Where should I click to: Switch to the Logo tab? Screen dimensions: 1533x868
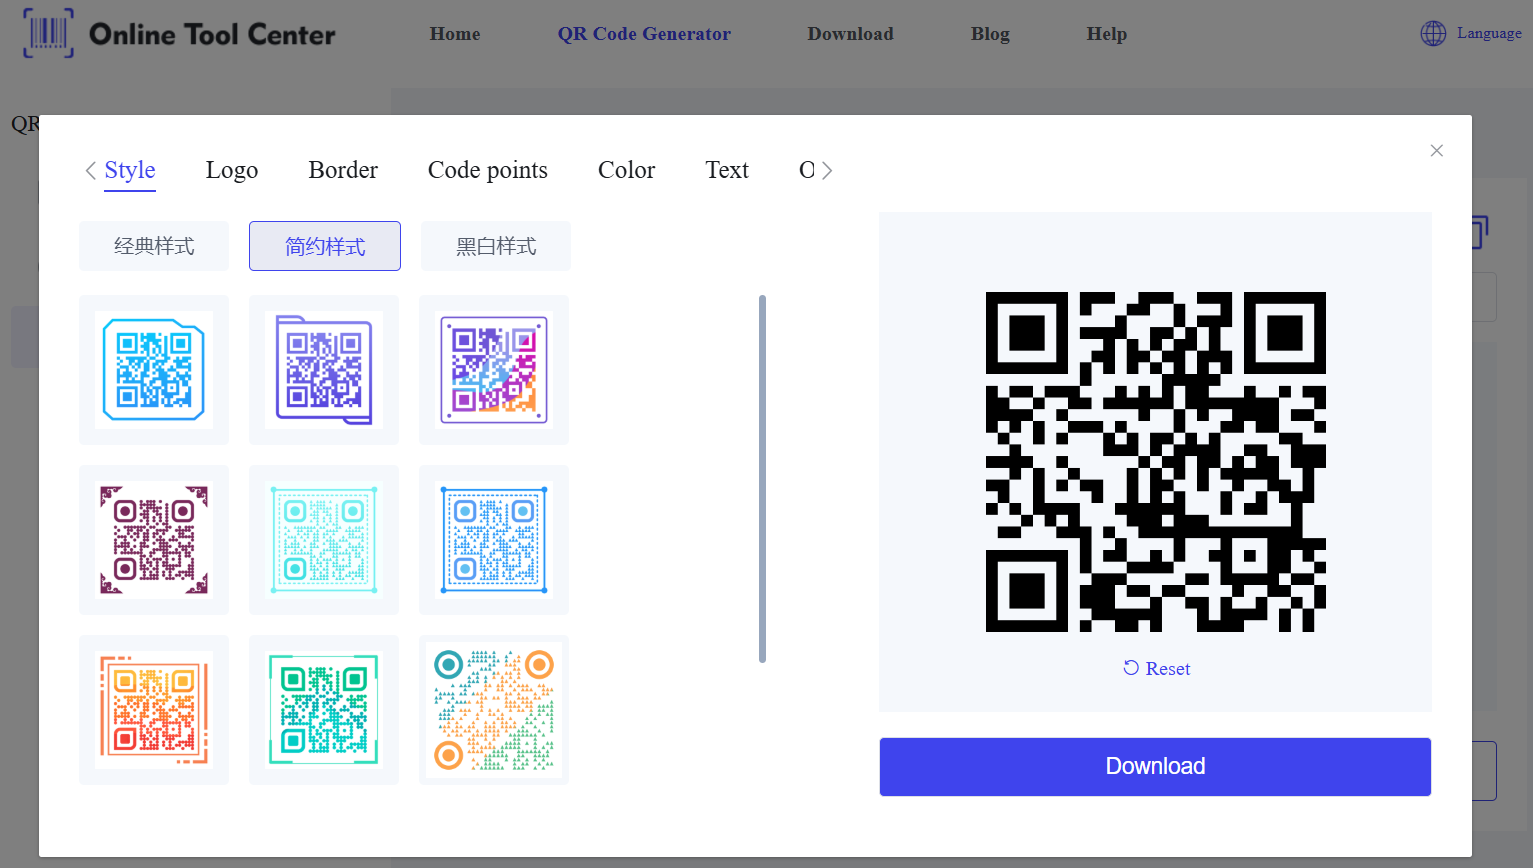pyautogui.click(x=232, y=170)
